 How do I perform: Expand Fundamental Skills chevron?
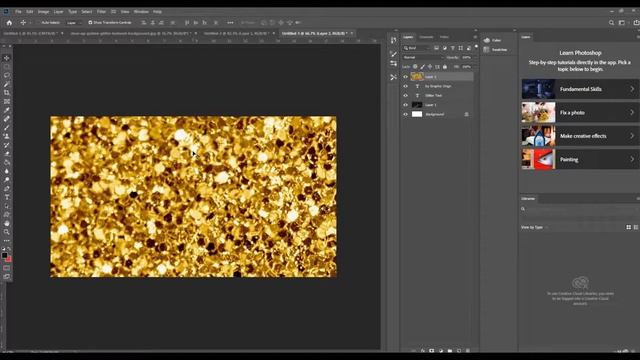[632, 89]
